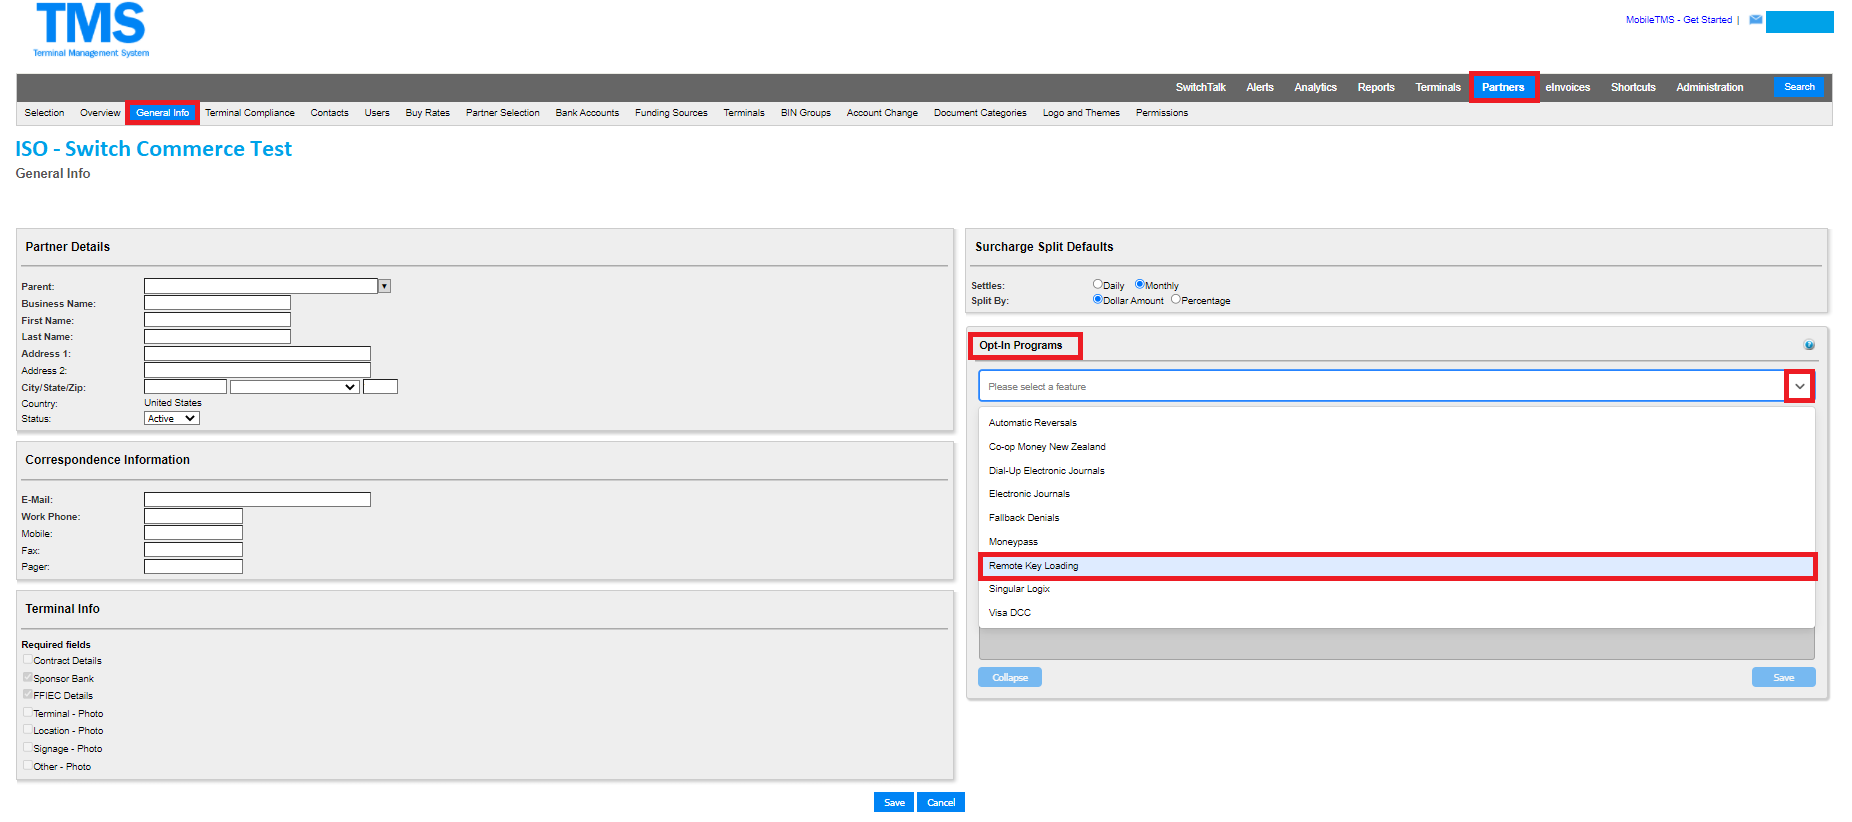Switch to Selection tab

[x=44, y=113]
